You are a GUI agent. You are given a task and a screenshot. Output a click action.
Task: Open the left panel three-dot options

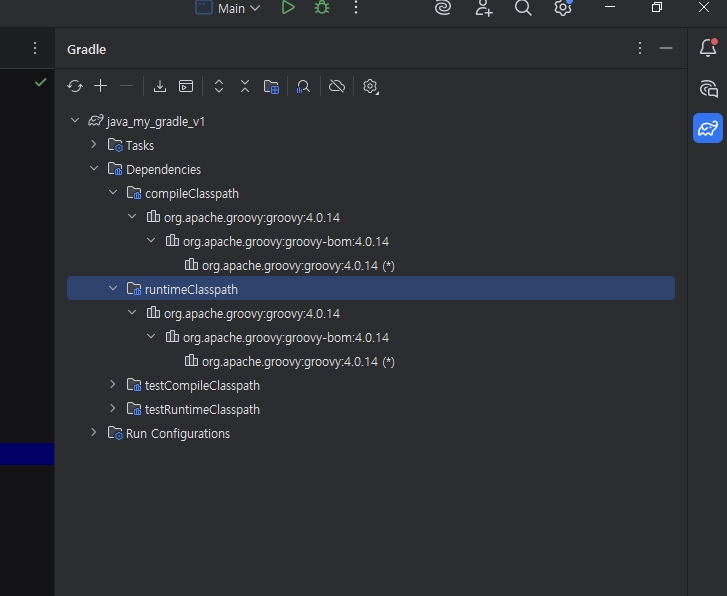[35, 48]
